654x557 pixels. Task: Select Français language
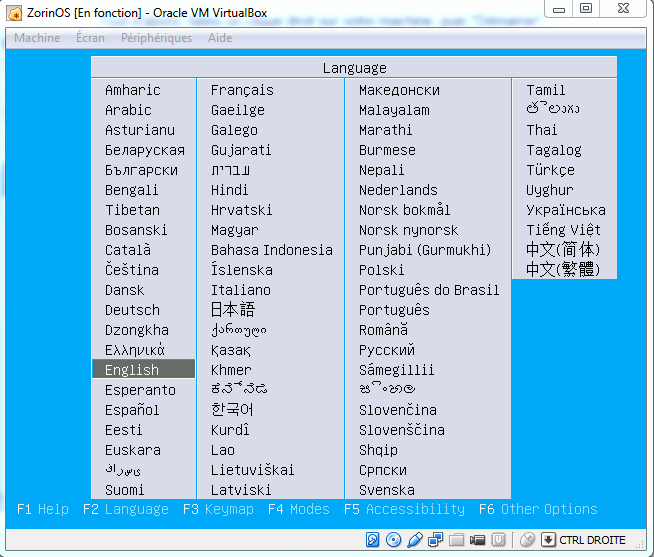tap(242, 90)
